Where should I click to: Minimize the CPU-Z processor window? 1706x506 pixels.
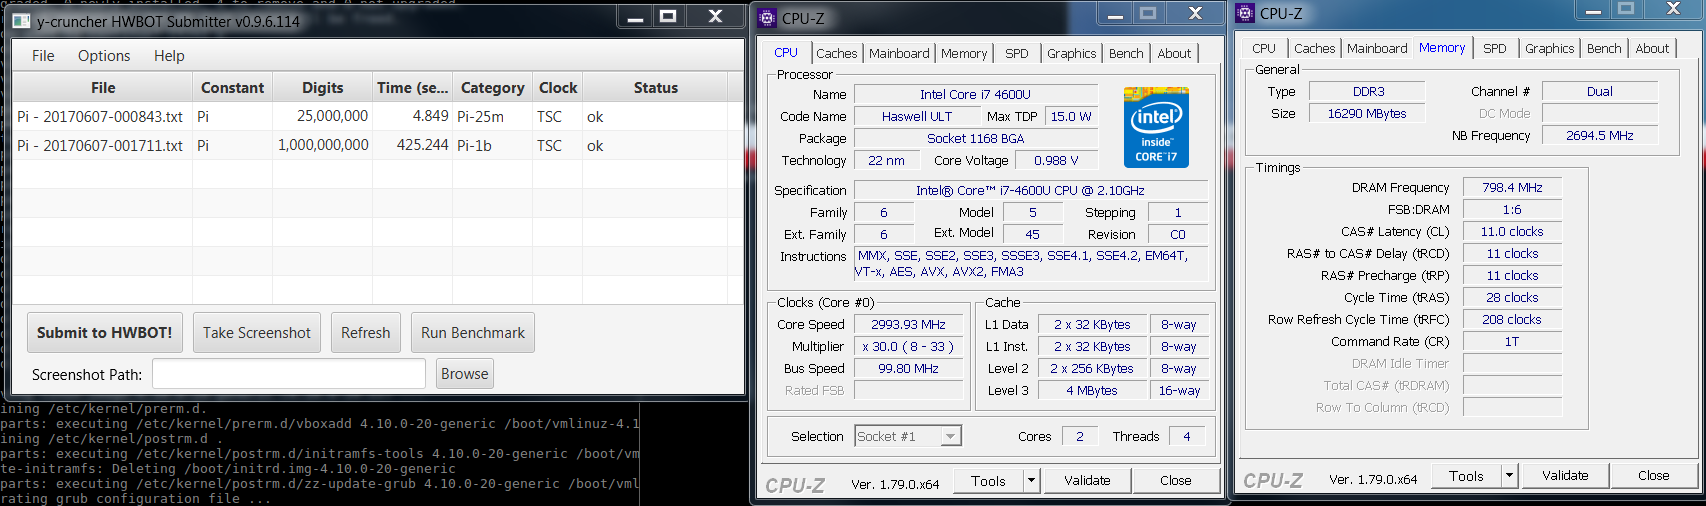(x=1115, y=13)
